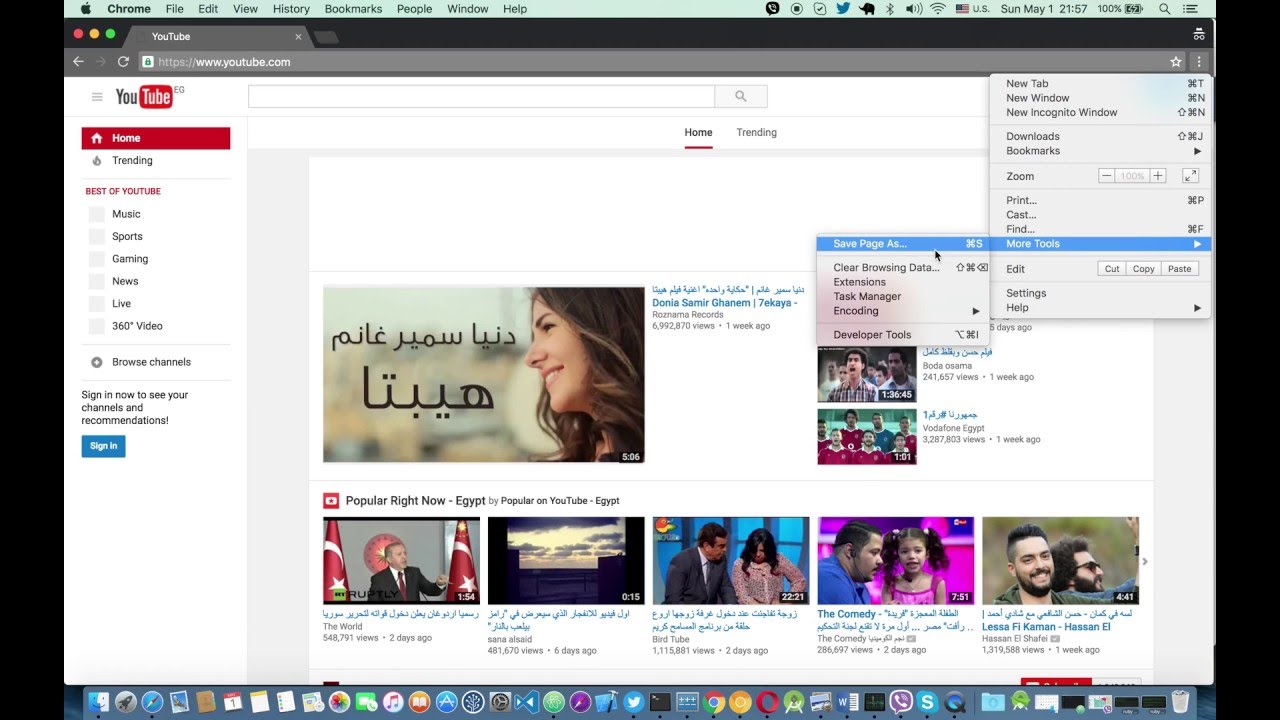1280x720 pixels.
Task: Go back with the browser back arrow
Action: pyautogui.click(x=78, y=62)
